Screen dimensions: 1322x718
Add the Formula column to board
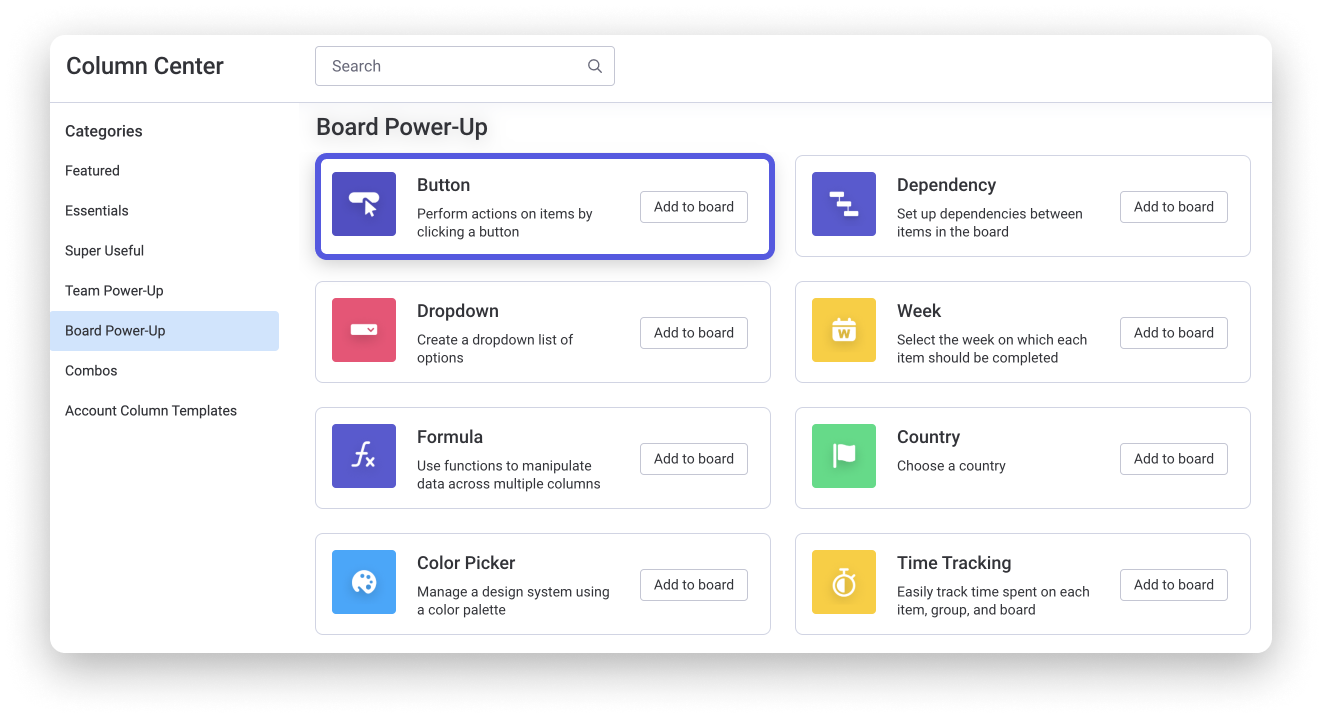694,459
